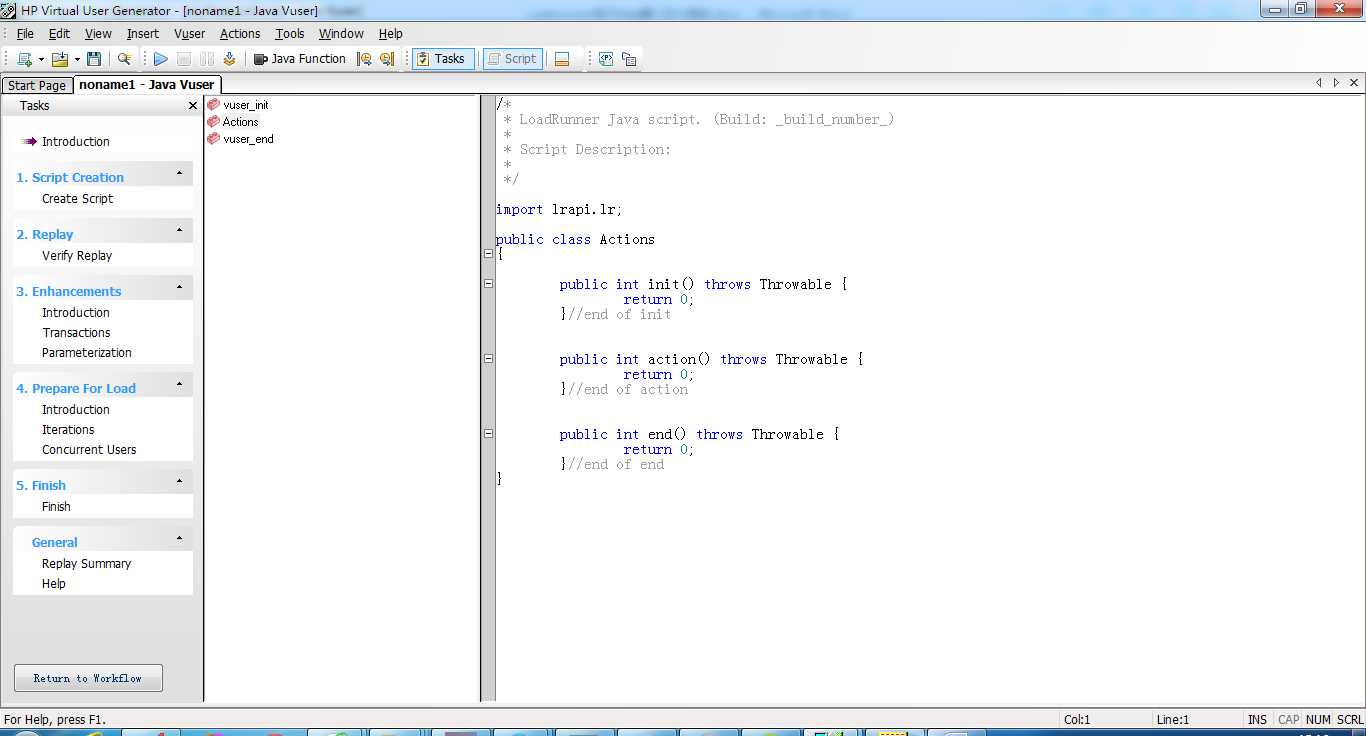Image resolution: width=1366 pixels, height=736 pixels.
Task: Collapse the init() method code fold
Action: [x=488, y=284]
